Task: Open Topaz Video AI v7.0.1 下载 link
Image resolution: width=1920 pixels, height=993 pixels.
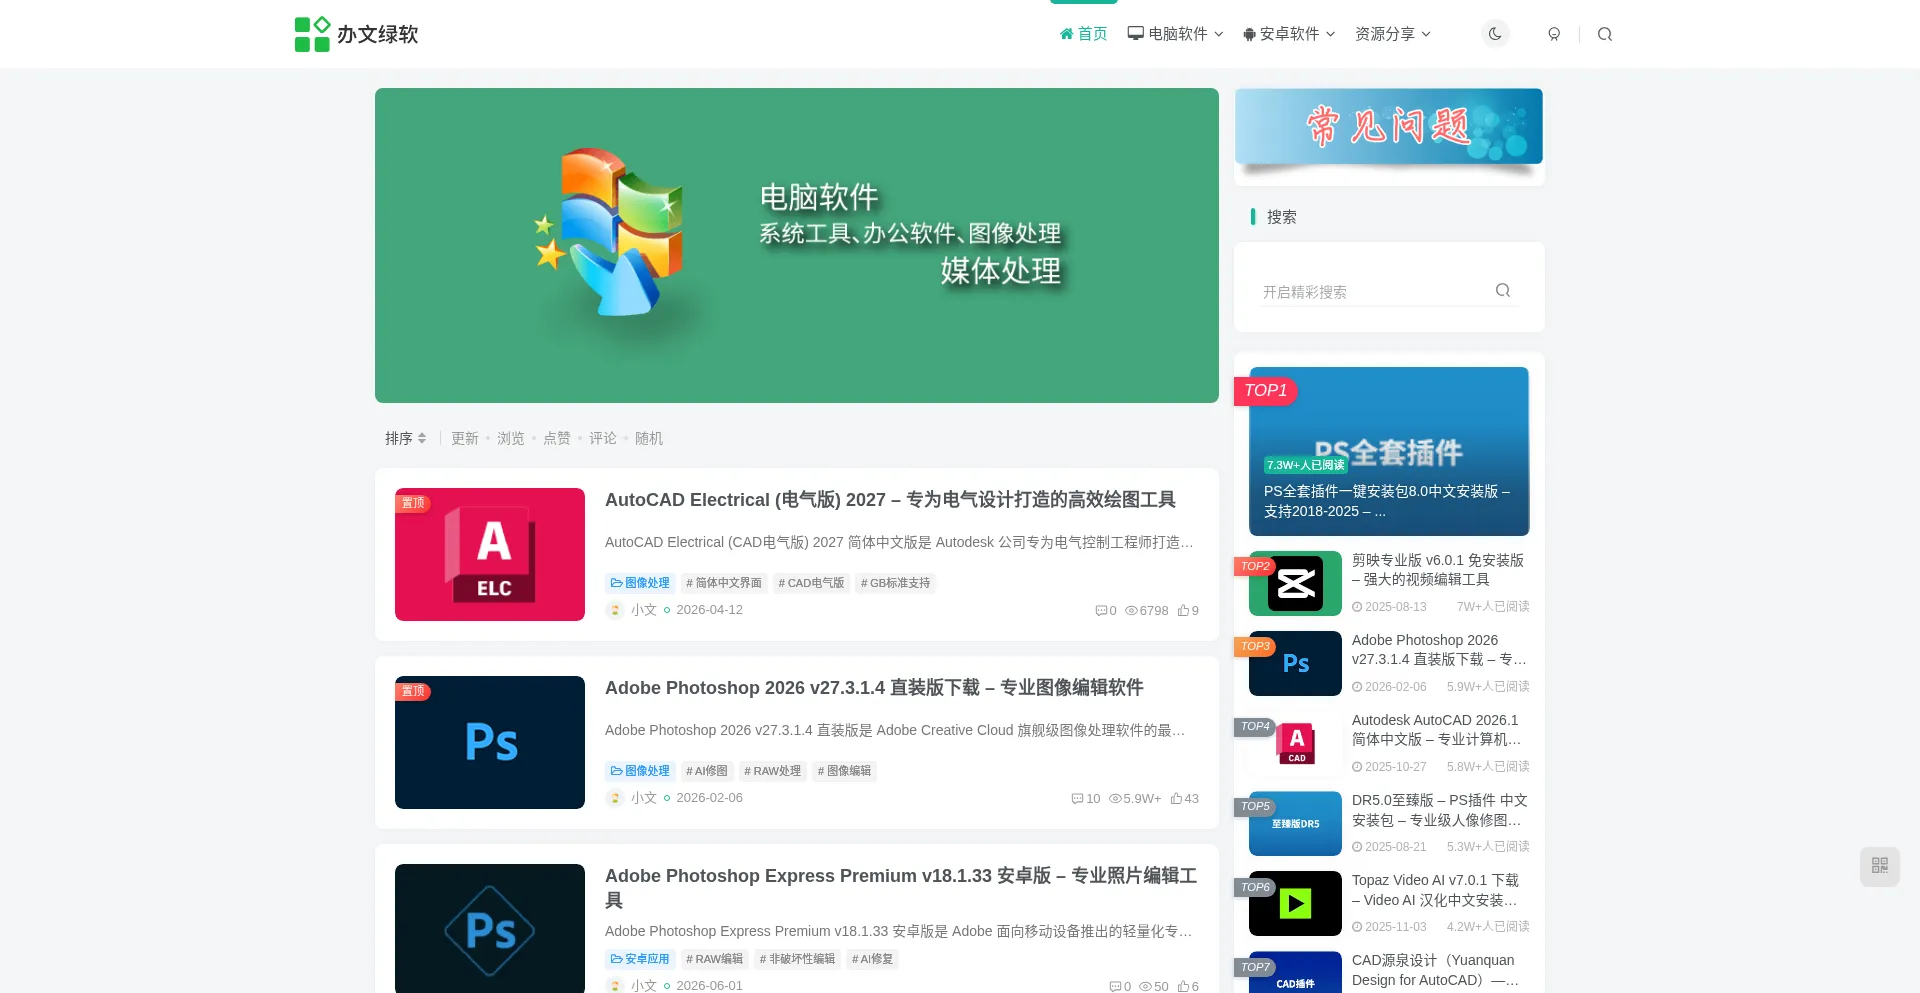Action: pos(1436,890)
